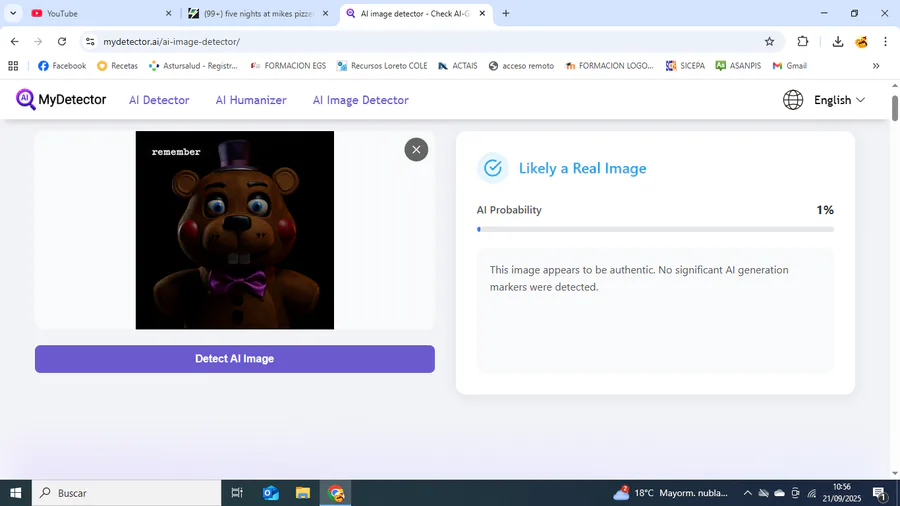The height and width of the screenshot is (506, 900).
Task: Open the Astursalud bookmark
Action: pos(193,66)
